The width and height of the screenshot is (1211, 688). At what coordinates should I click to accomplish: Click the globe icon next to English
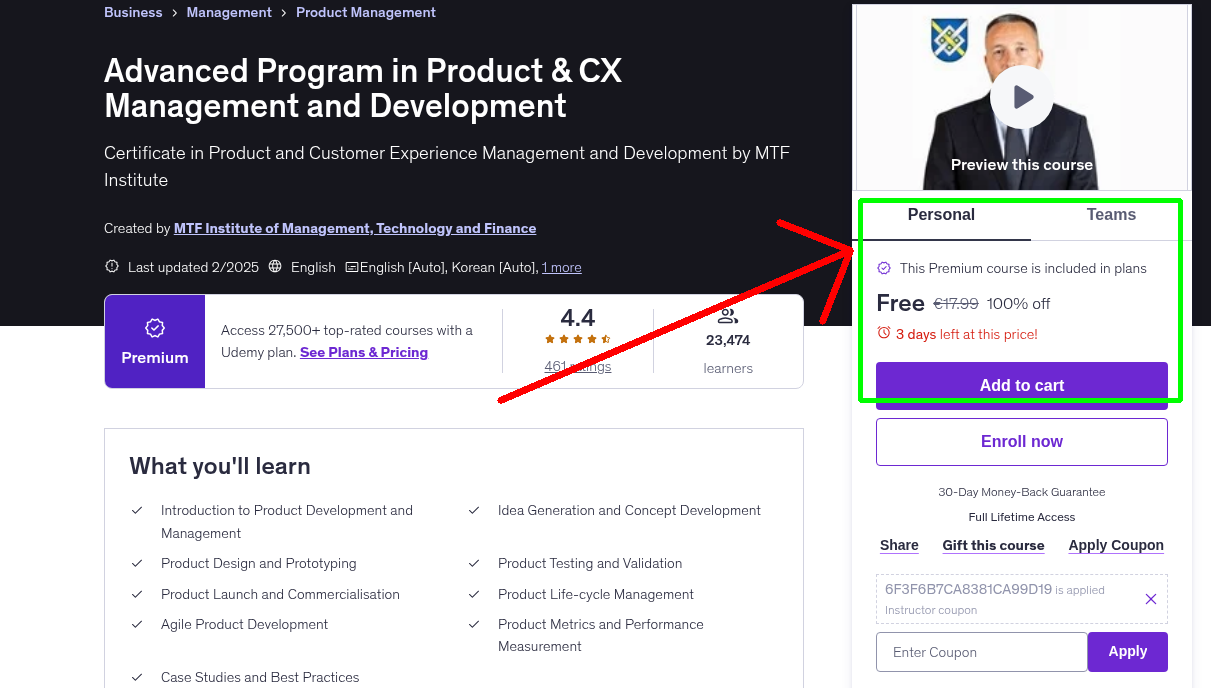tap(274, 267)
